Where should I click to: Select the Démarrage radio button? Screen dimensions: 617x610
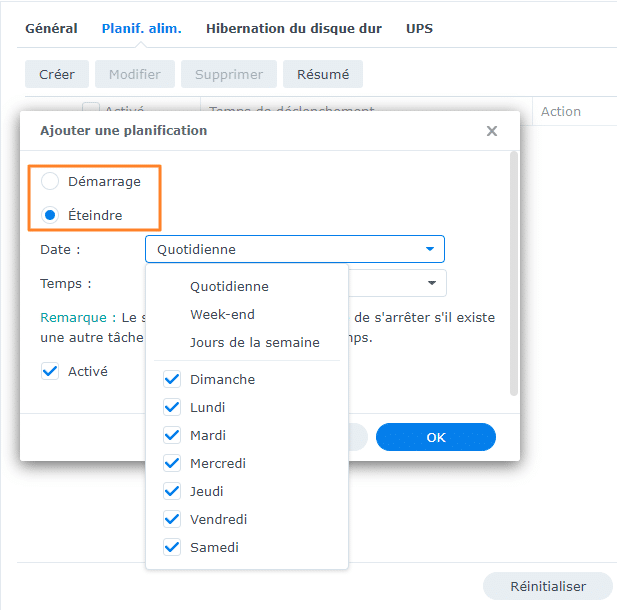pos(50,182)
